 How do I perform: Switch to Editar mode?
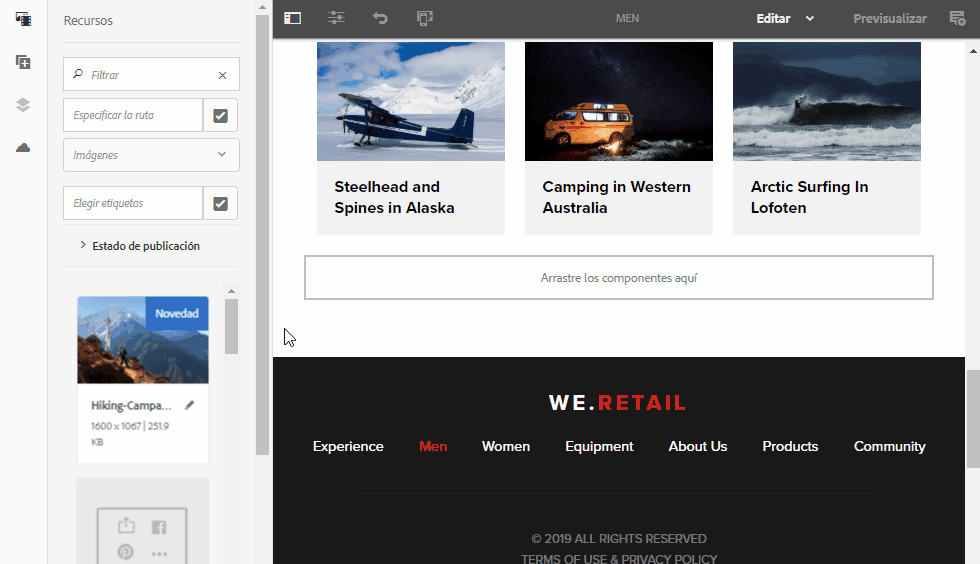(773, 19)
